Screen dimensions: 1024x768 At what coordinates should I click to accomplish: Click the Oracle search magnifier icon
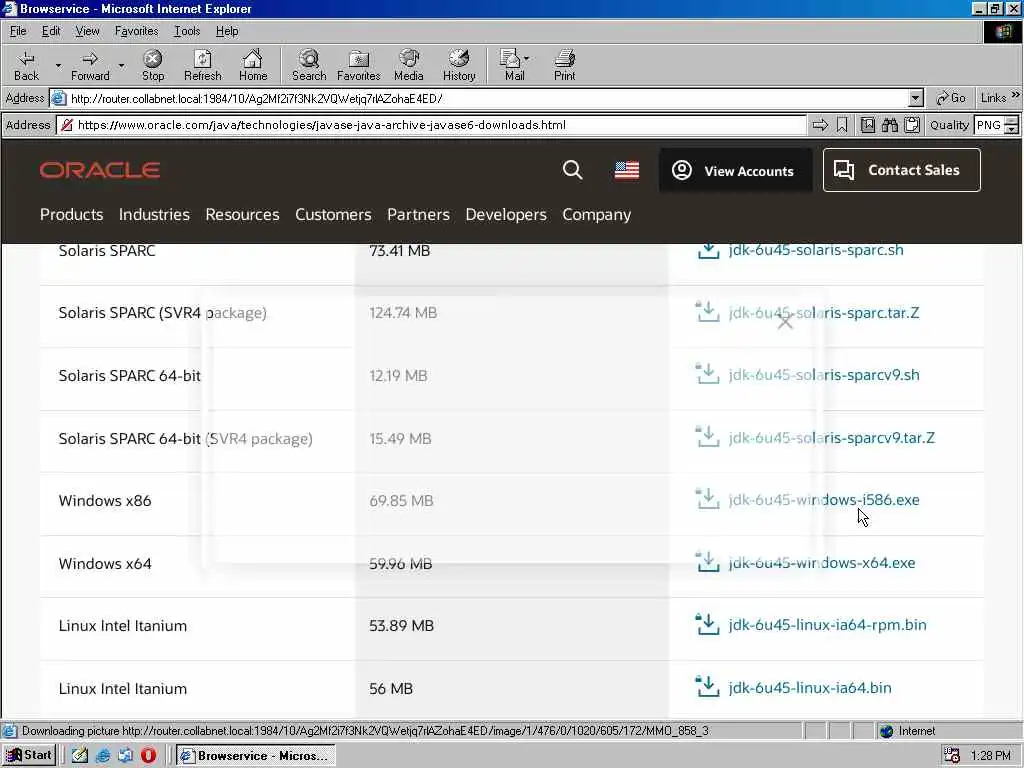(x=573, y=170)
